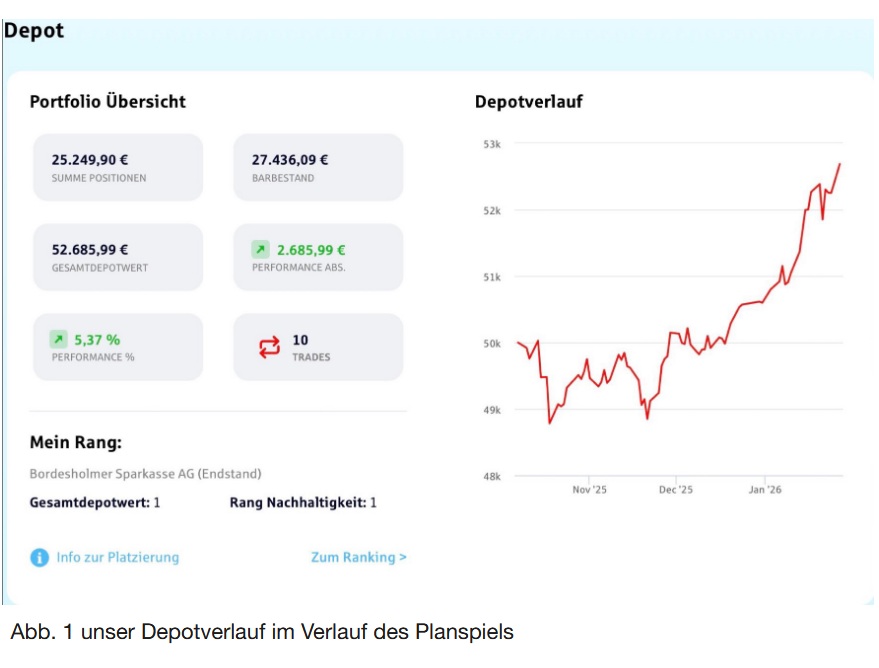The width and height of the screenshot is (879, 668).
Task: Click the red trades swap icon
Action: [x=270, y=347]
